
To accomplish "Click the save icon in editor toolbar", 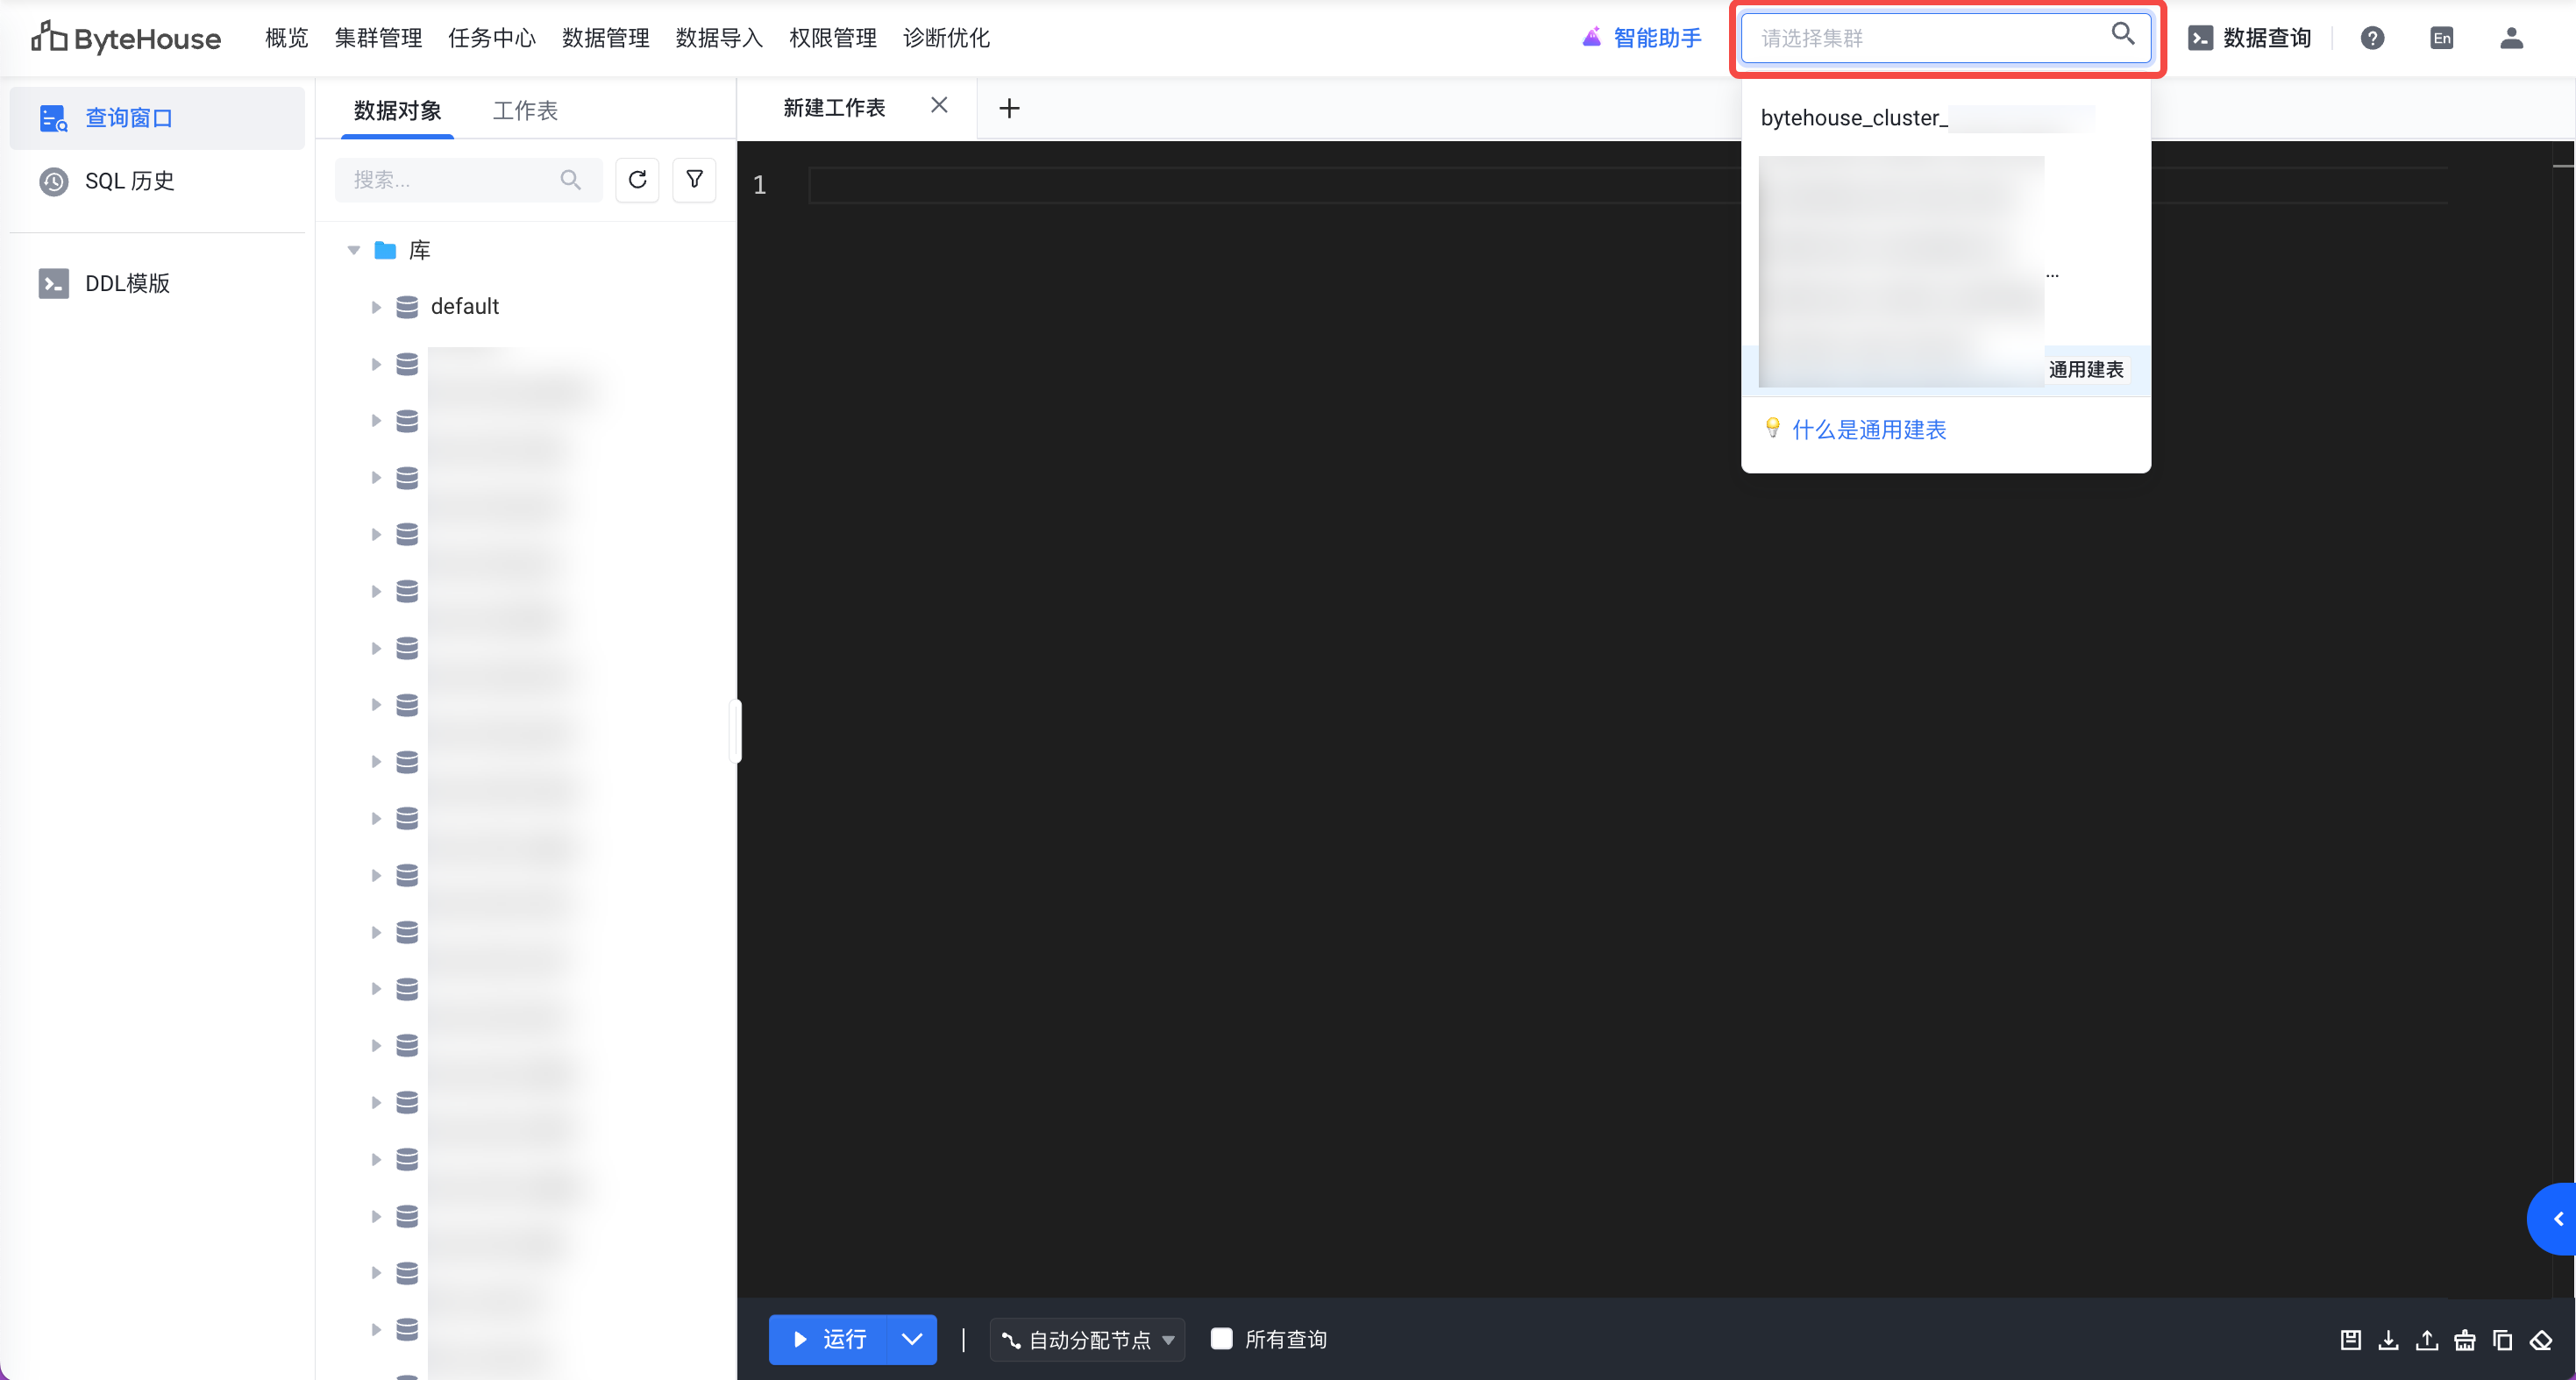I will tap(2350, 1340).
